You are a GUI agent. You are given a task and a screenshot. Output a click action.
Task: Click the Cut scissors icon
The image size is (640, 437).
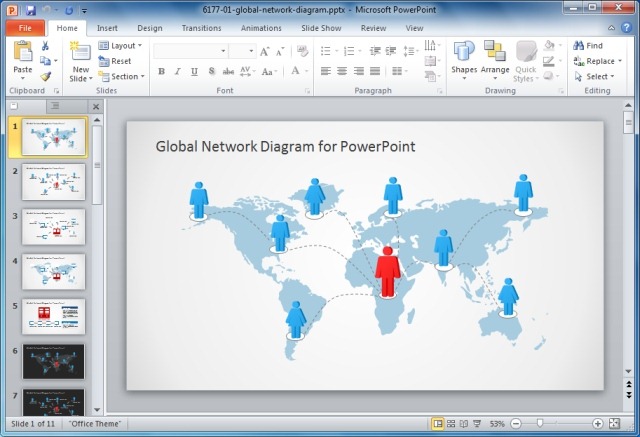click(45, 45)
